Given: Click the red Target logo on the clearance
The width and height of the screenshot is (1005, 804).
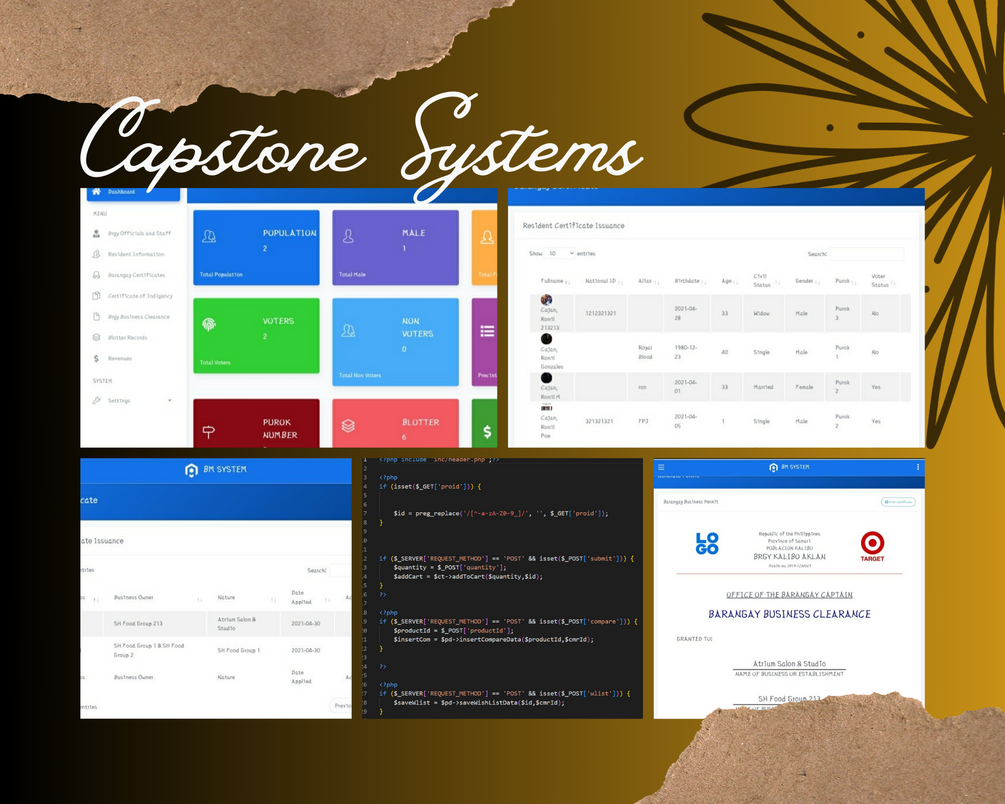Looking at the screenshot, I should (872, 546).
